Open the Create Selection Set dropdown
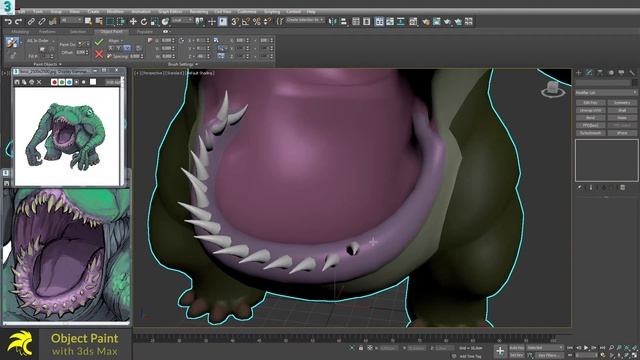Viewport: 640px width, 360px height. [305, 20]
